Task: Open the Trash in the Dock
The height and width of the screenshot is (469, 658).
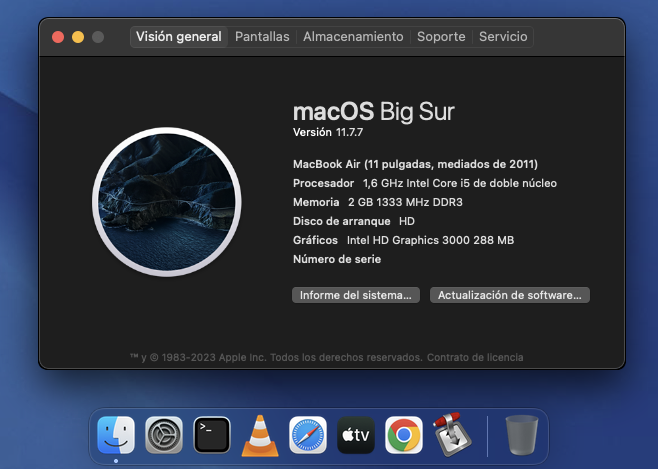Action: (x=522, y=435)
